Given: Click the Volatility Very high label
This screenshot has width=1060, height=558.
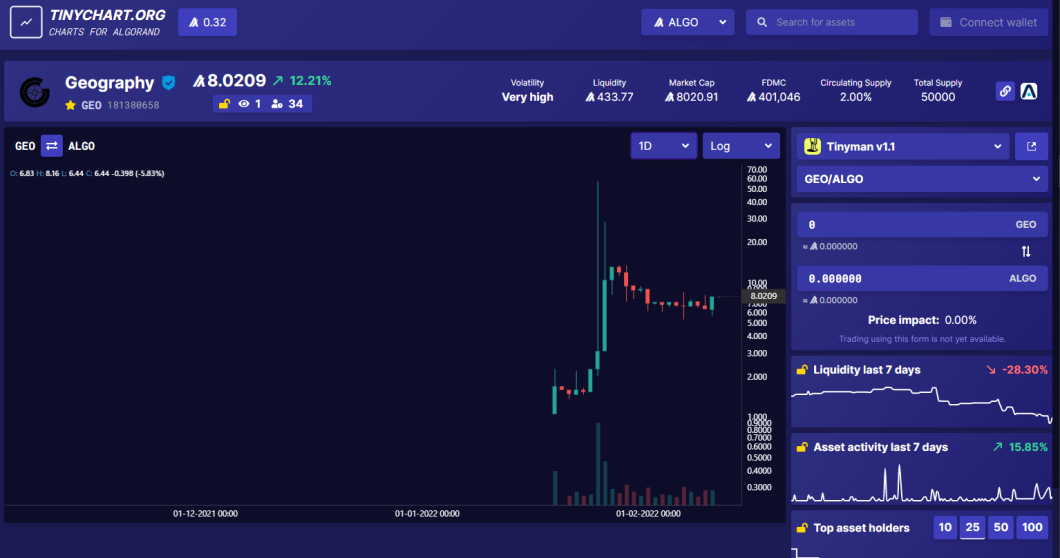Looking at the screenshot, I should click(527, 97).
